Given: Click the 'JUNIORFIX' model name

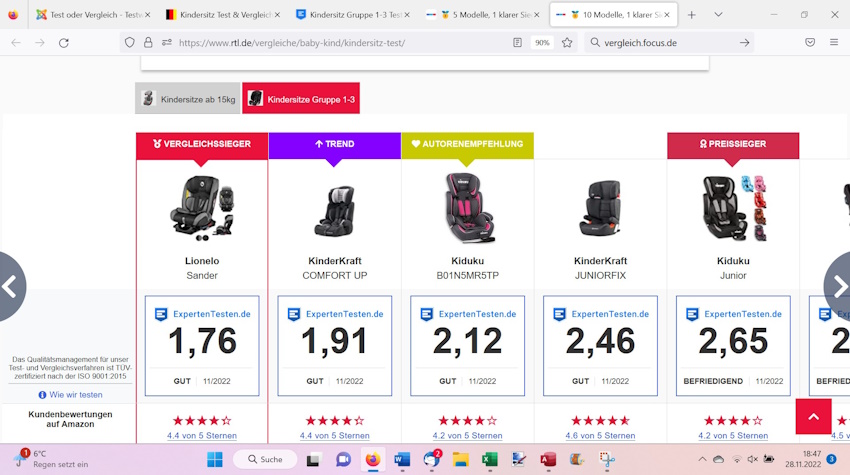Looking at the screenshot, I should click(x=600, y=275).
